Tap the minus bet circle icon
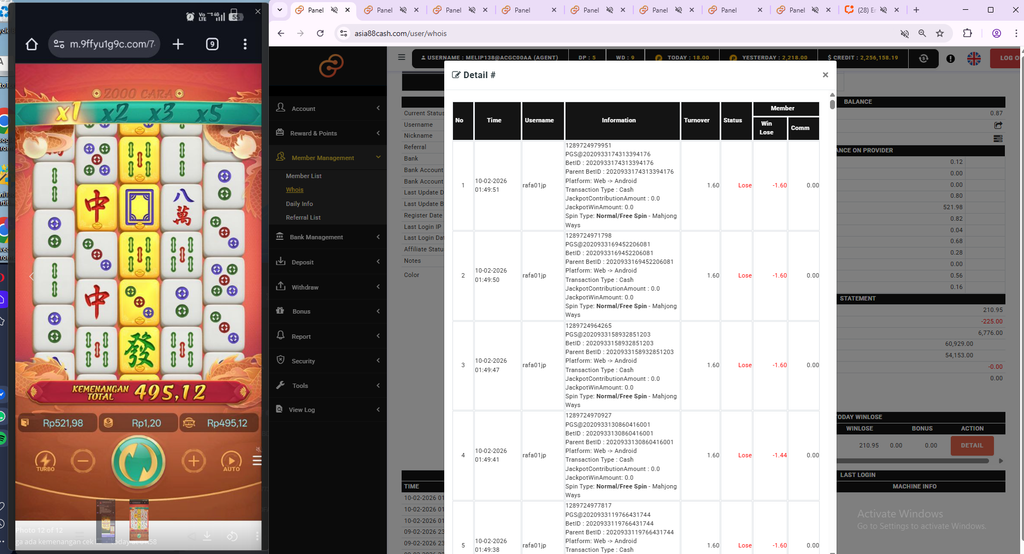Viewport: 1024px width, 554px height. (x=83, y=461)
